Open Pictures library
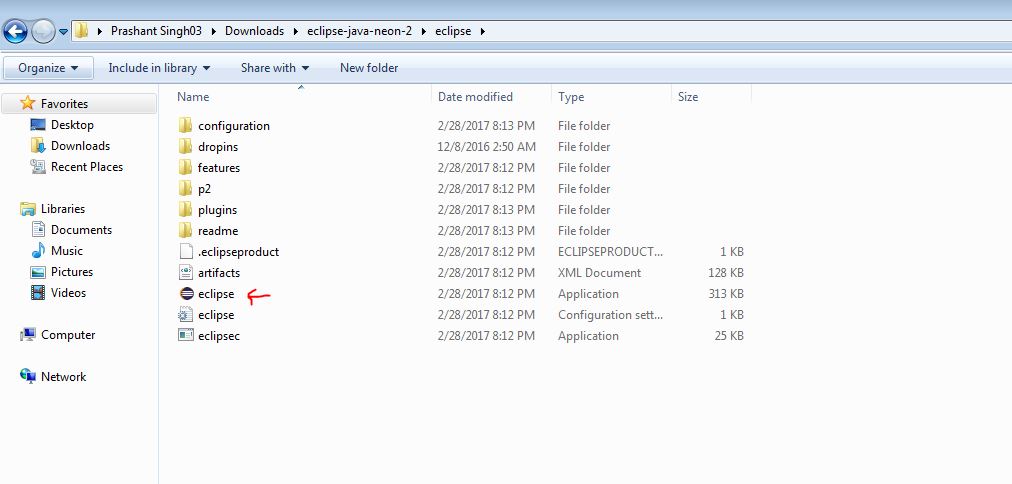Screen dimensions: 1012x484 tap(72, 272)
